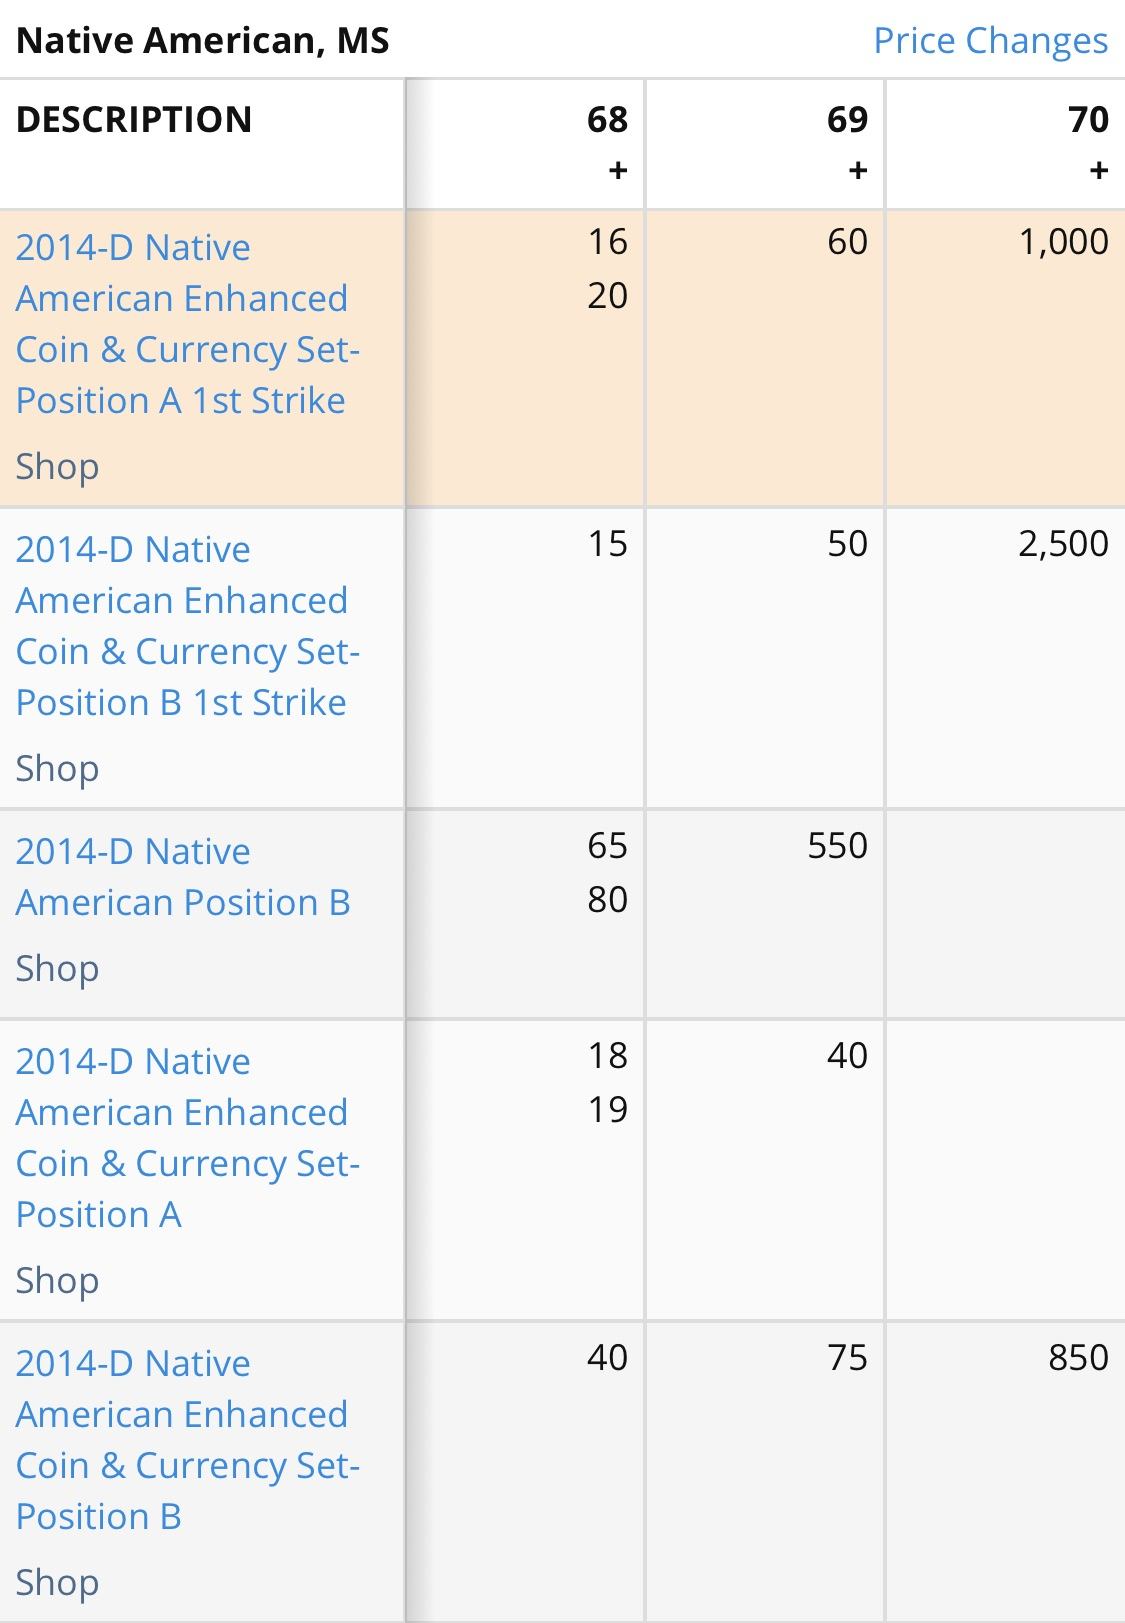Image resolution: width=1125 pixels, height=1623 pixels.
Task: Select the 68 grade column header
Action: click(607, 120)
